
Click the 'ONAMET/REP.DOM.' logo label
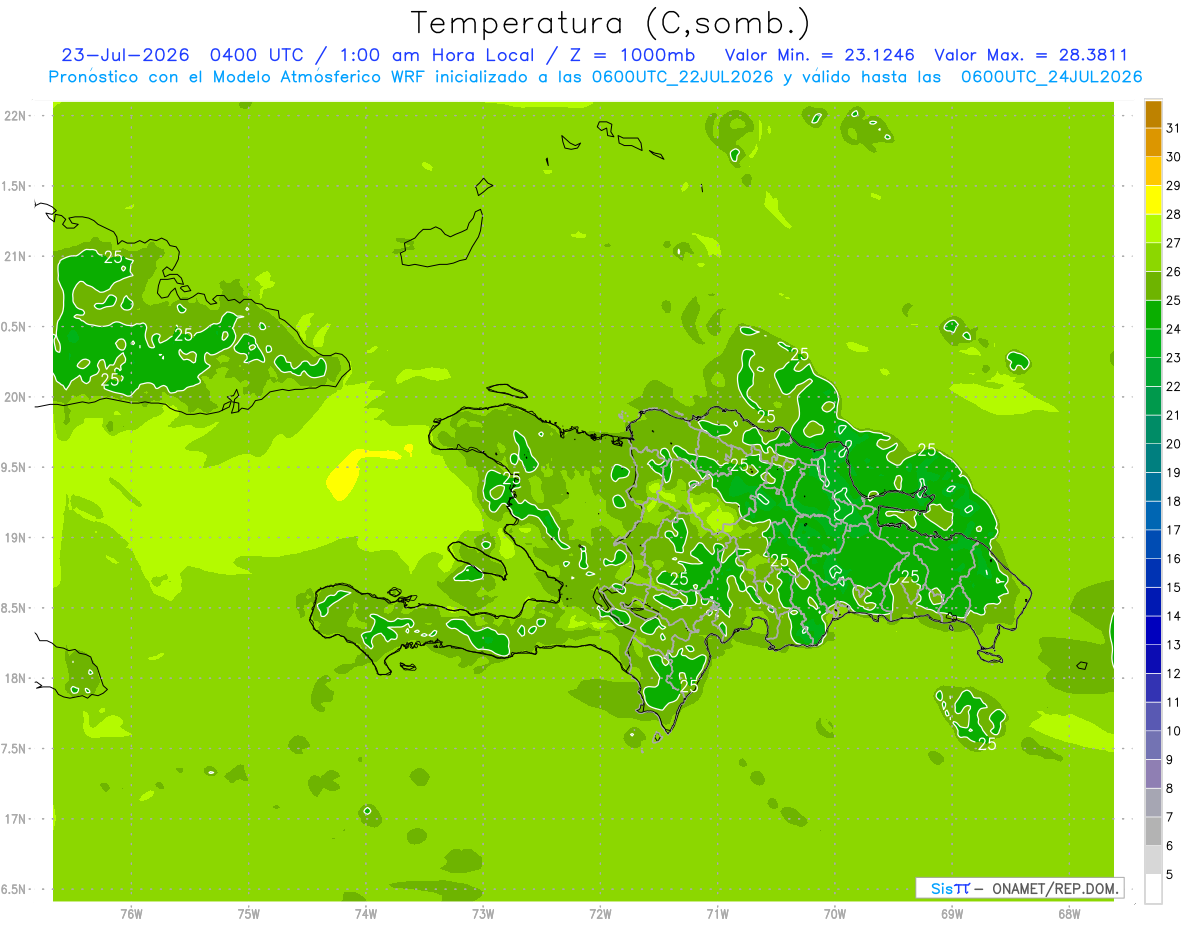1055,888
